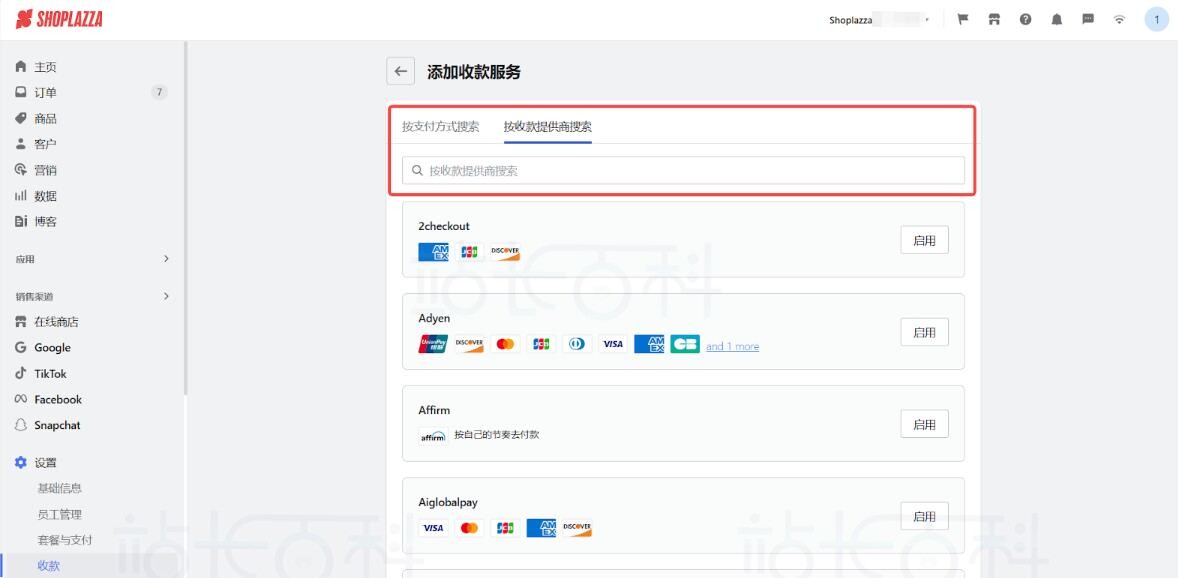Open the notifications bell
1178x578 pixels.
tap(1057, 20)
